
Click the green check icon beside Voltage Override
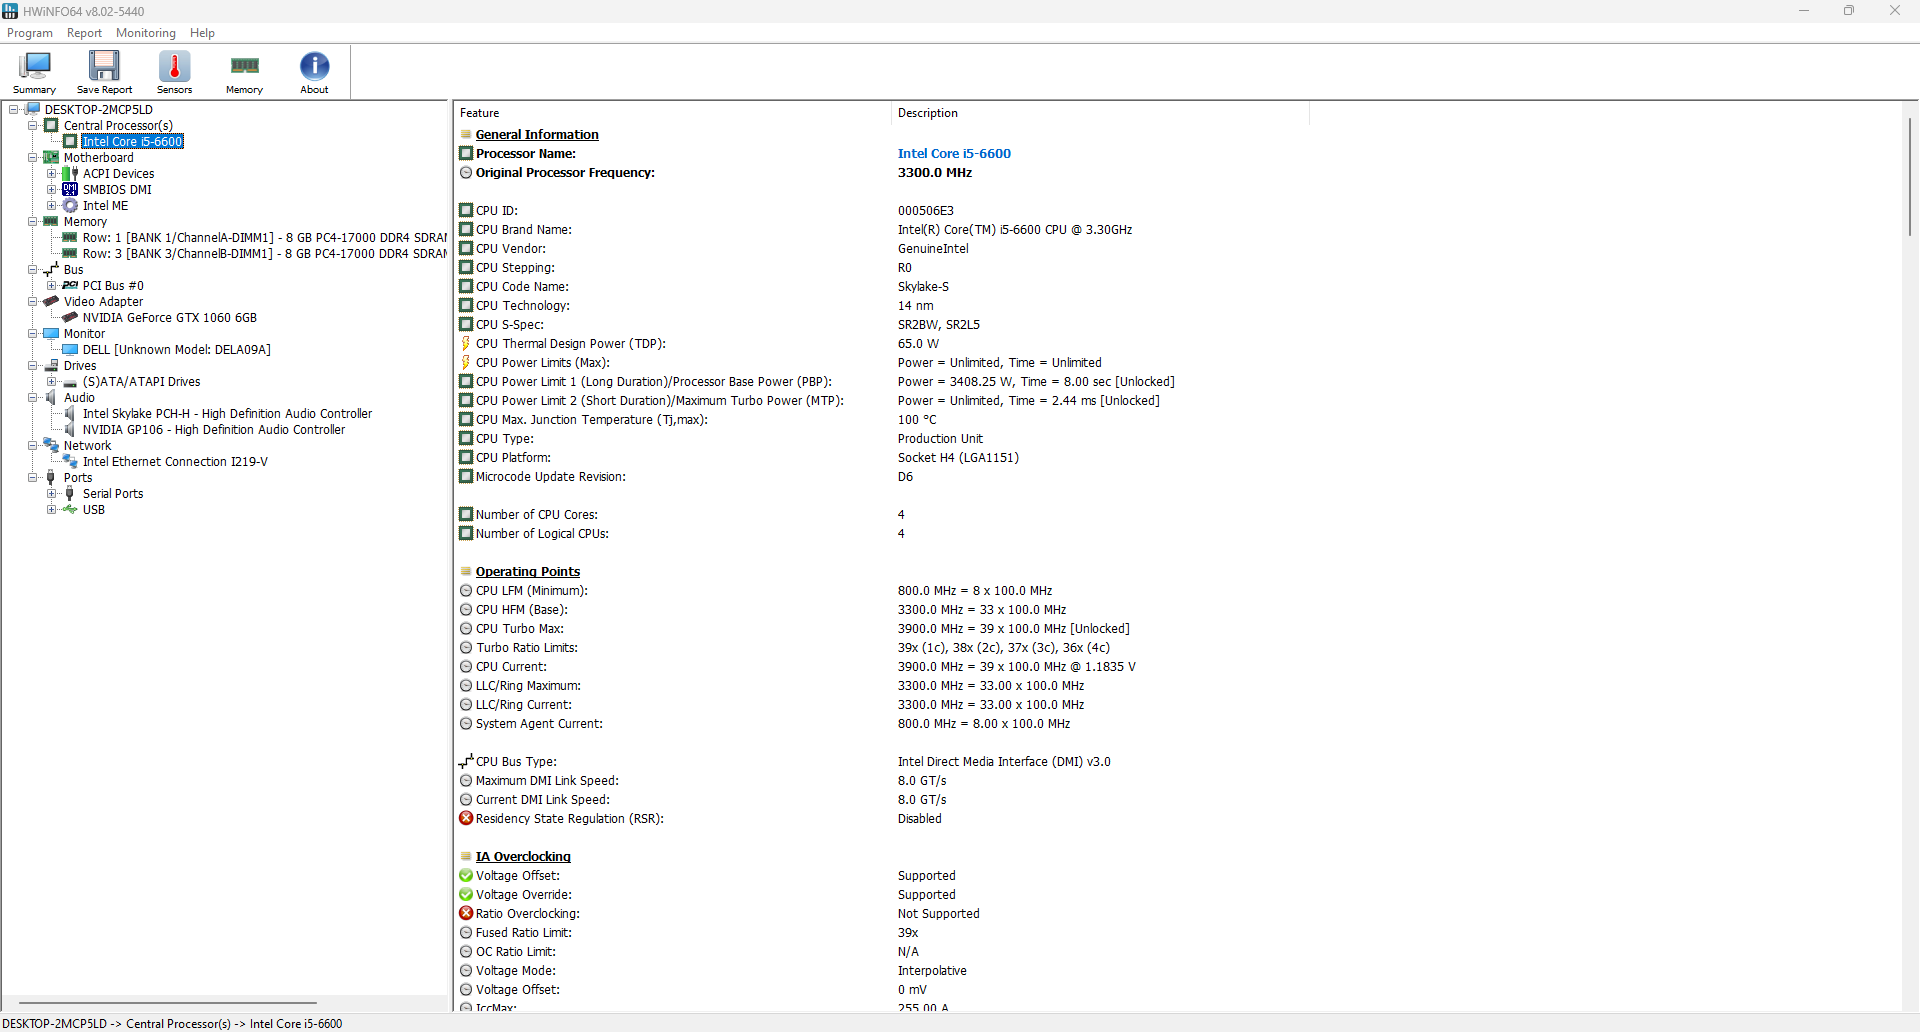pos(466,894)
